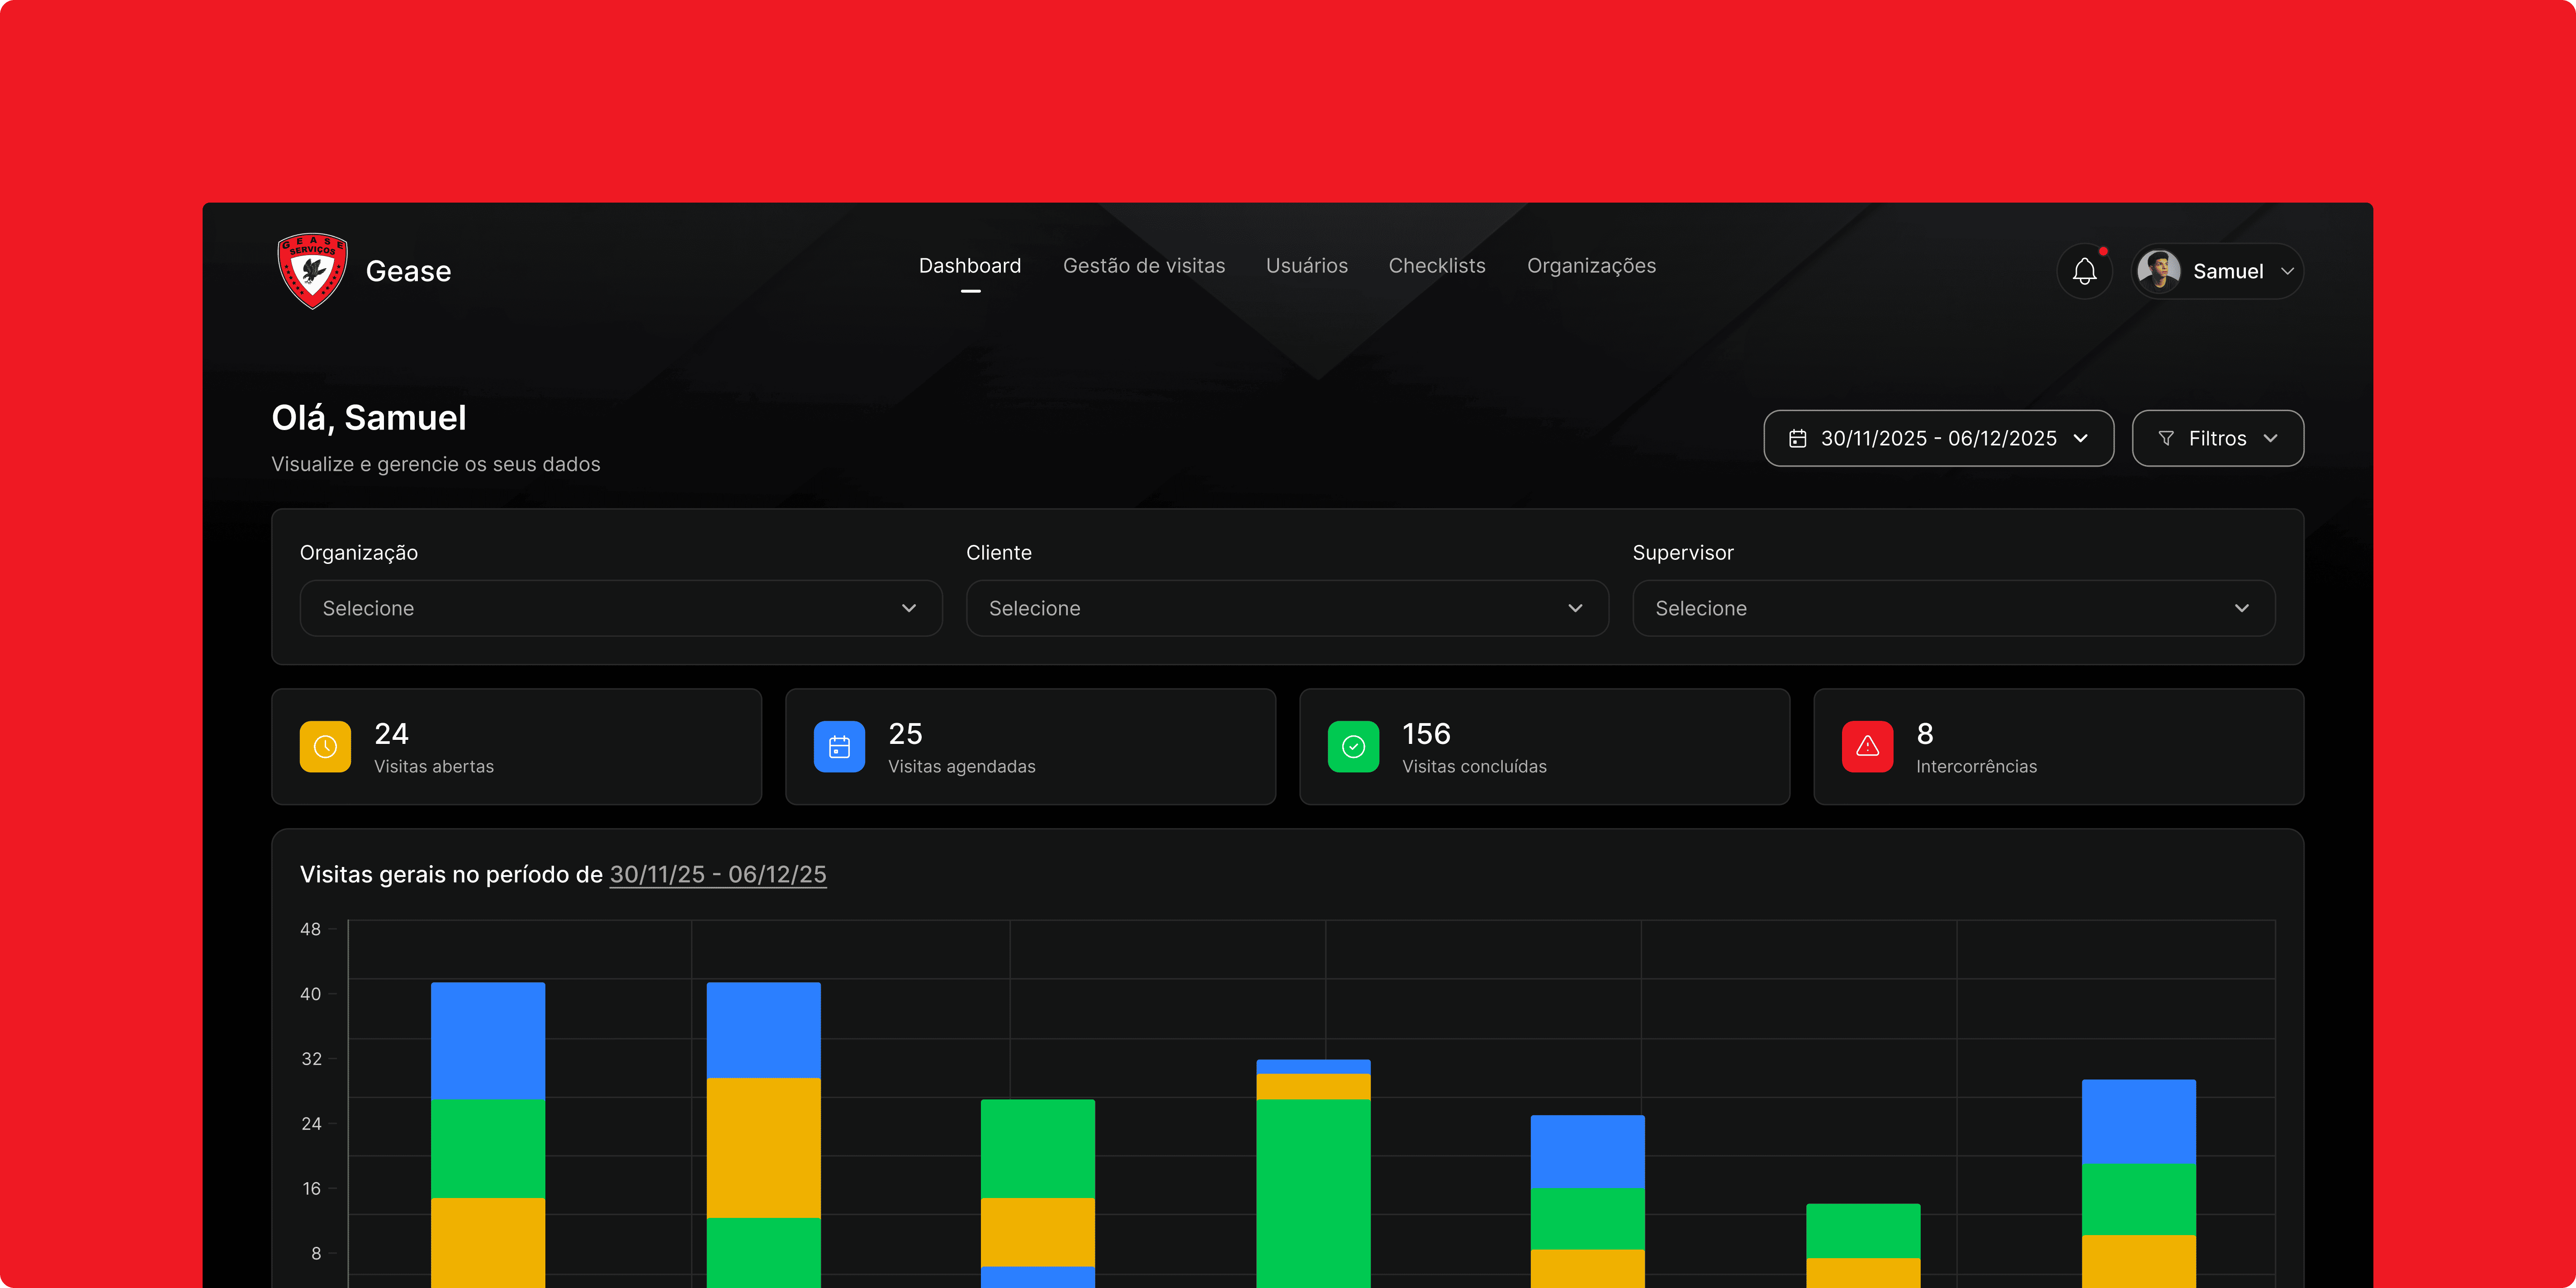Select the Visitas agendadas label
Viewport: 2576px width, 1288px height.
tap(962, 767)
